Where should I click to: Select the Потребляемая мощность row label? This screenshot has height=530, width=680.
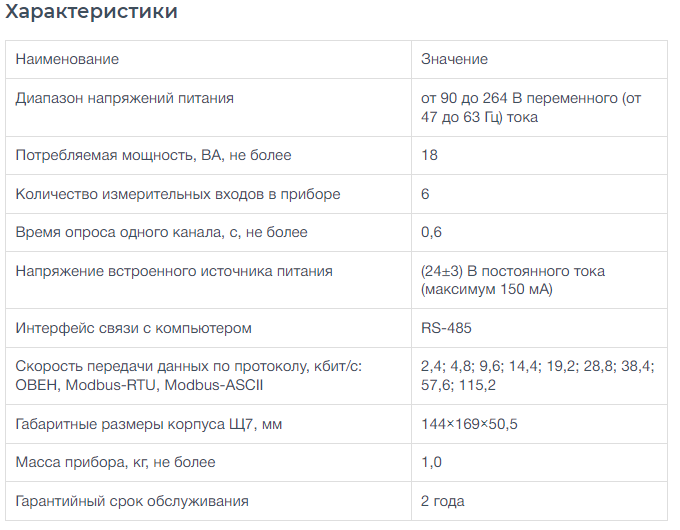[x=154, y=155]
